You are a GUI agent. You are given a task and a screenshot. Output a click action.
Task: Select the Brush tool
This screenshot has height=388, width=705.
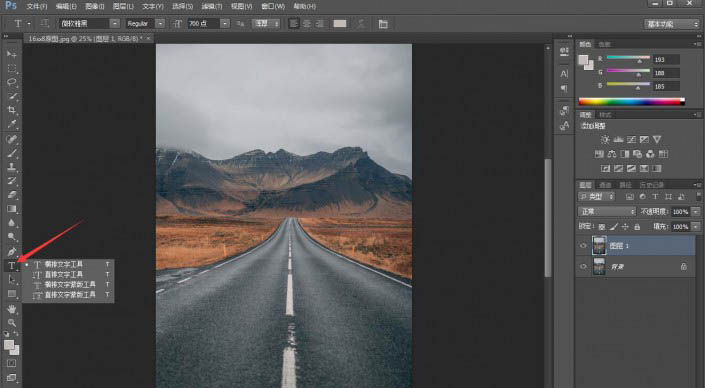click(x=12, y=153)
